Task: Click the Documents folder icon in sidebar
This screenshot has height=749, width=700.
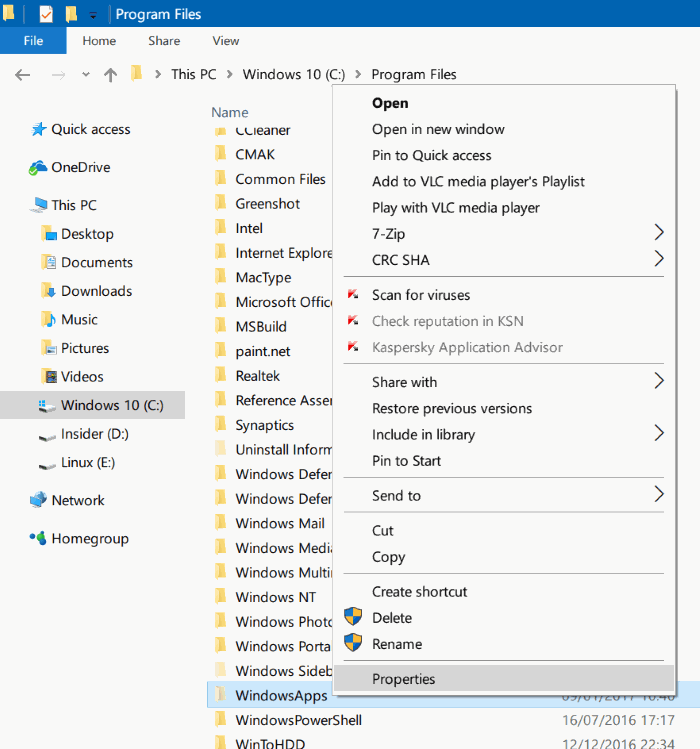Action: (49, 262)
